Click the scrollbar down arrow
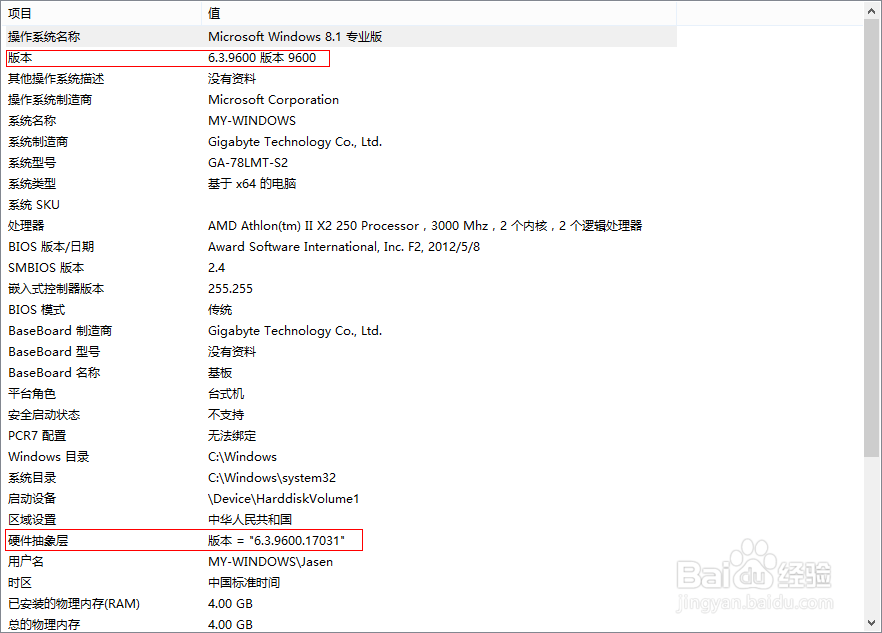This screenshot has height=633, width=882. [872, 623]
